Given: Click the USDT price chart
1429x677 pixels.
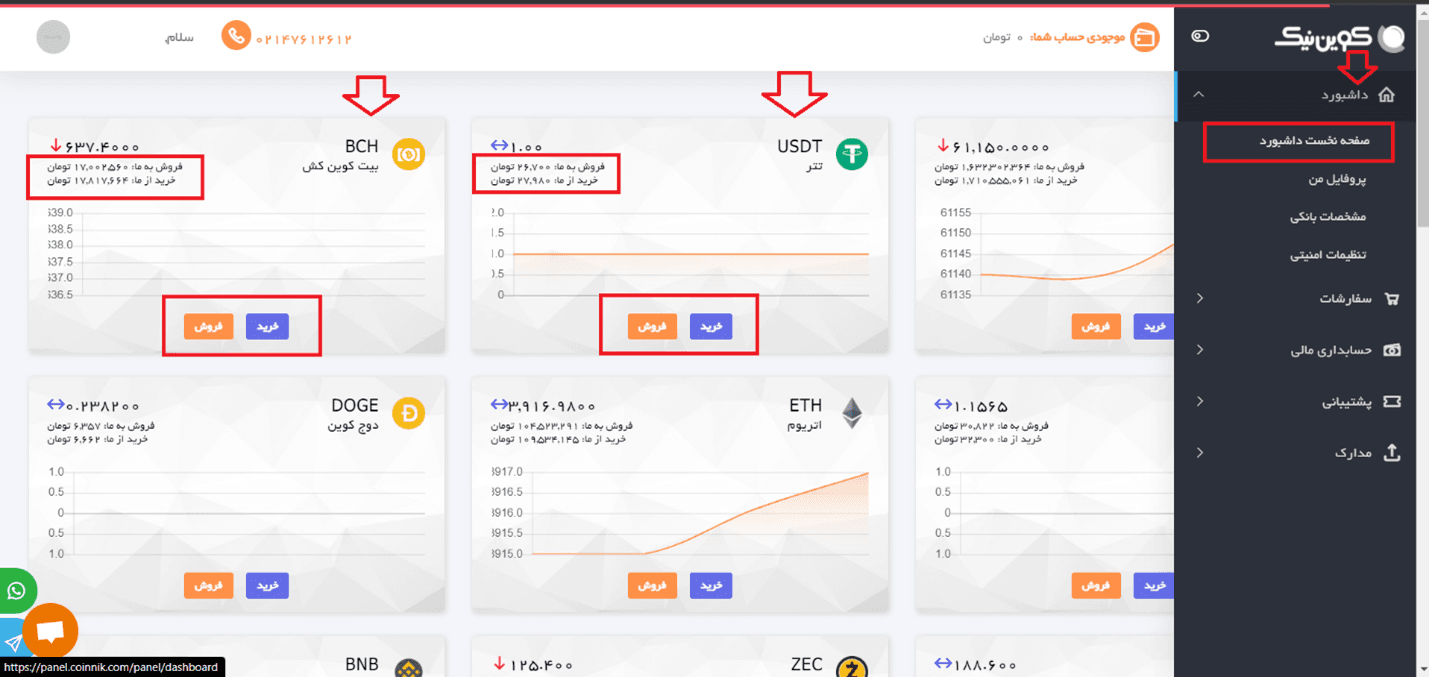Looking at the screenshot, I should click(680, 254).
